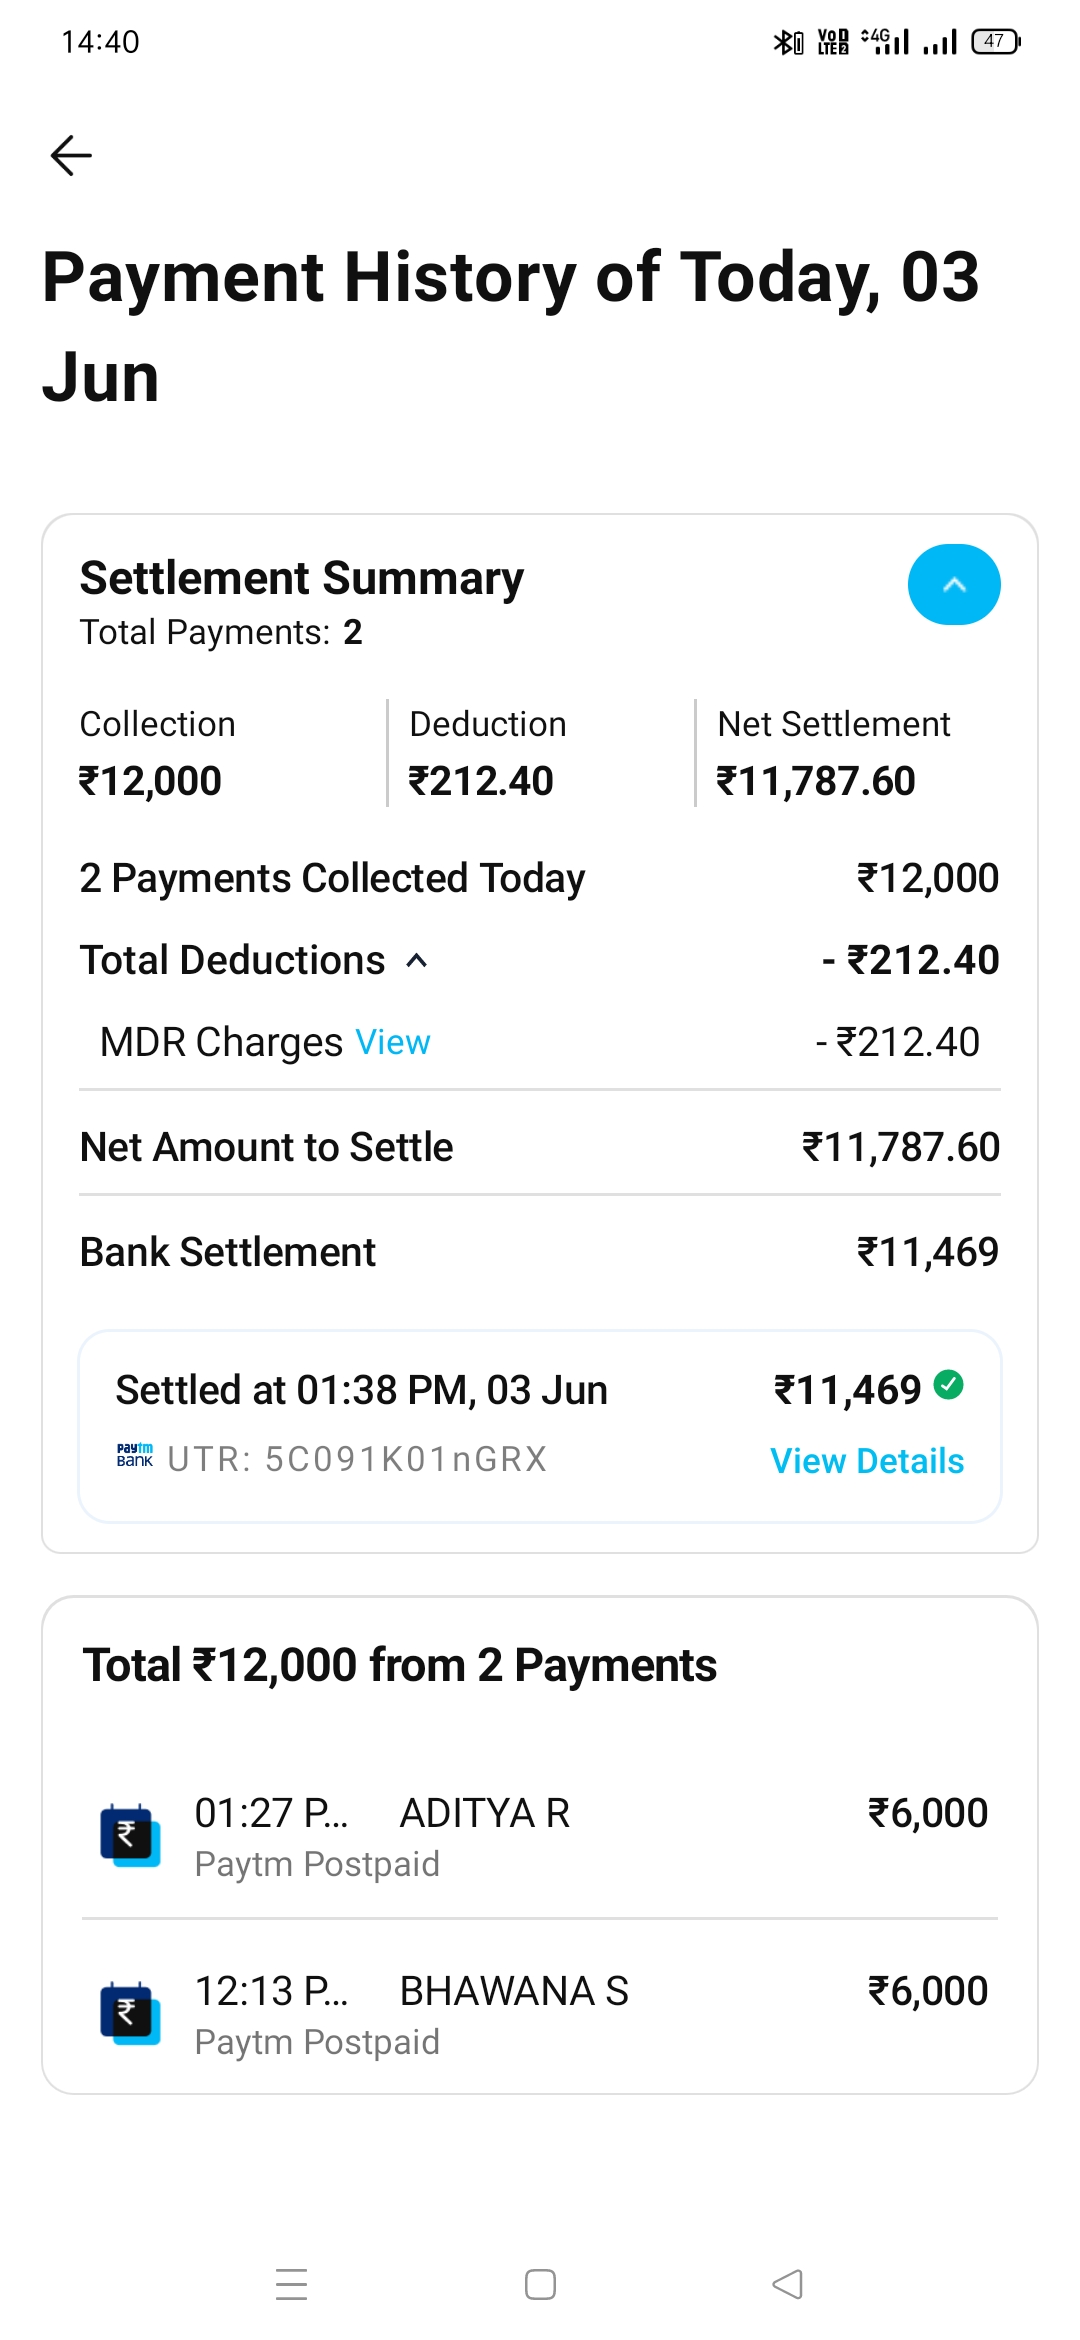This screenshot has width=1080, height=2340.
Task: Open View Details for bank settlement
Action: click(866, 1461)
